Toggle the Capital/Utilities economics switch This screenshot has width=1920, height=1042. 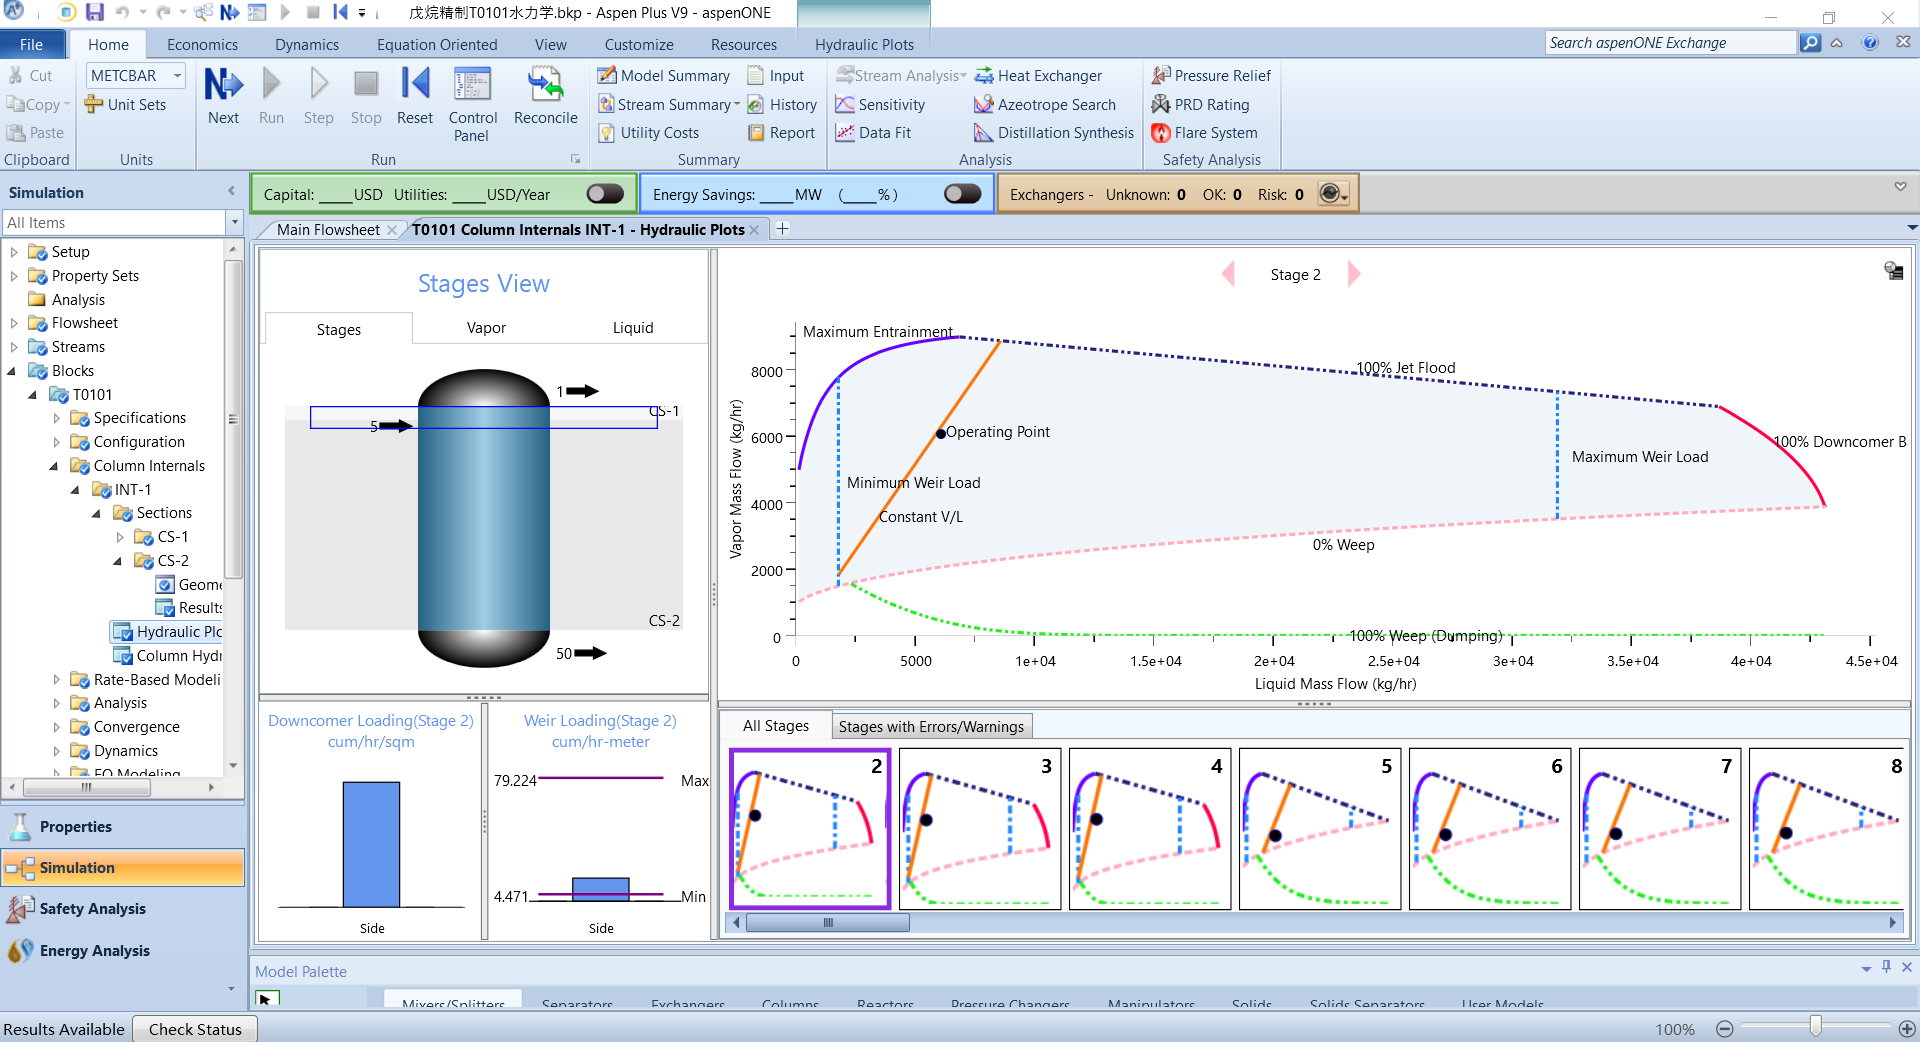pos(605,194)
